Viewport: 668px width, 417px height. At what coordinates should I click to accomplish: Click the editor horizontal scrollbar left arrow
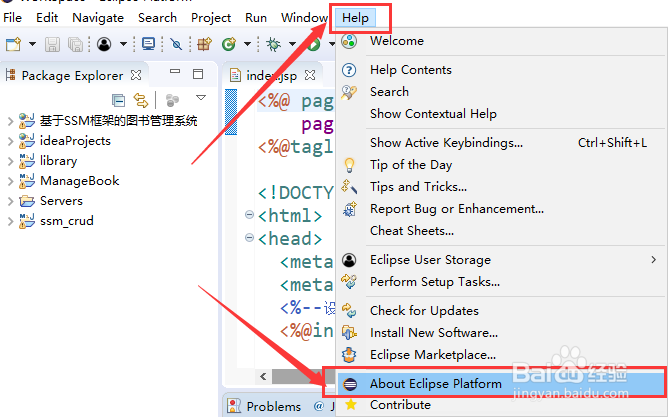[263, 376]
